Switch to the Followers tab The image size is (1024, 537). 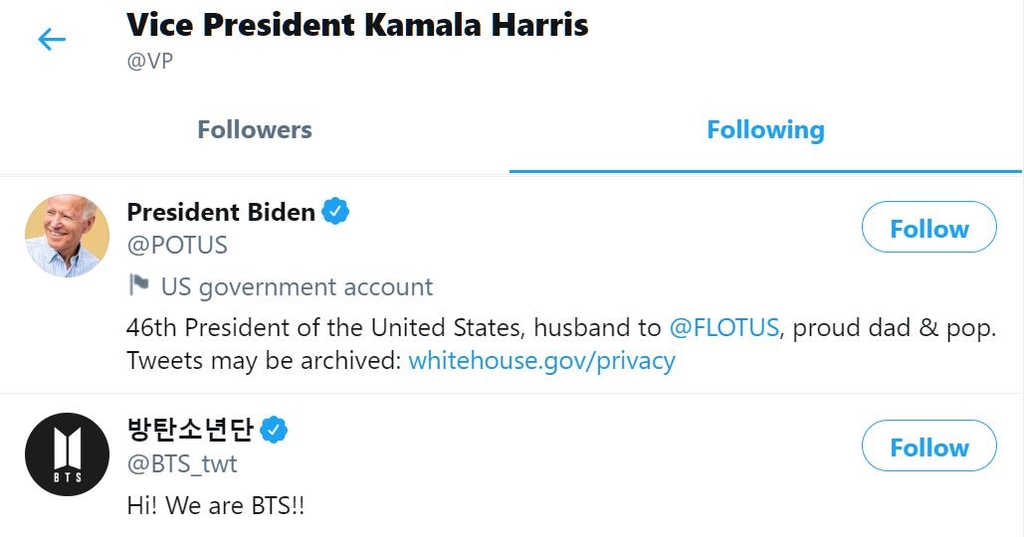click(x=254, y=130)
